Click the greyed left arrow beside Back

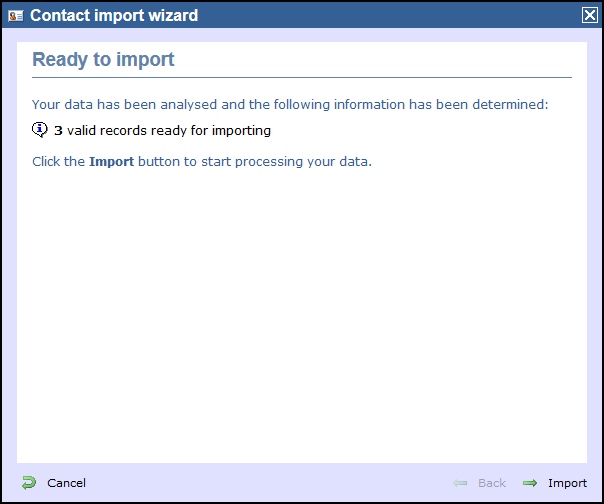[x=460, y=483]
